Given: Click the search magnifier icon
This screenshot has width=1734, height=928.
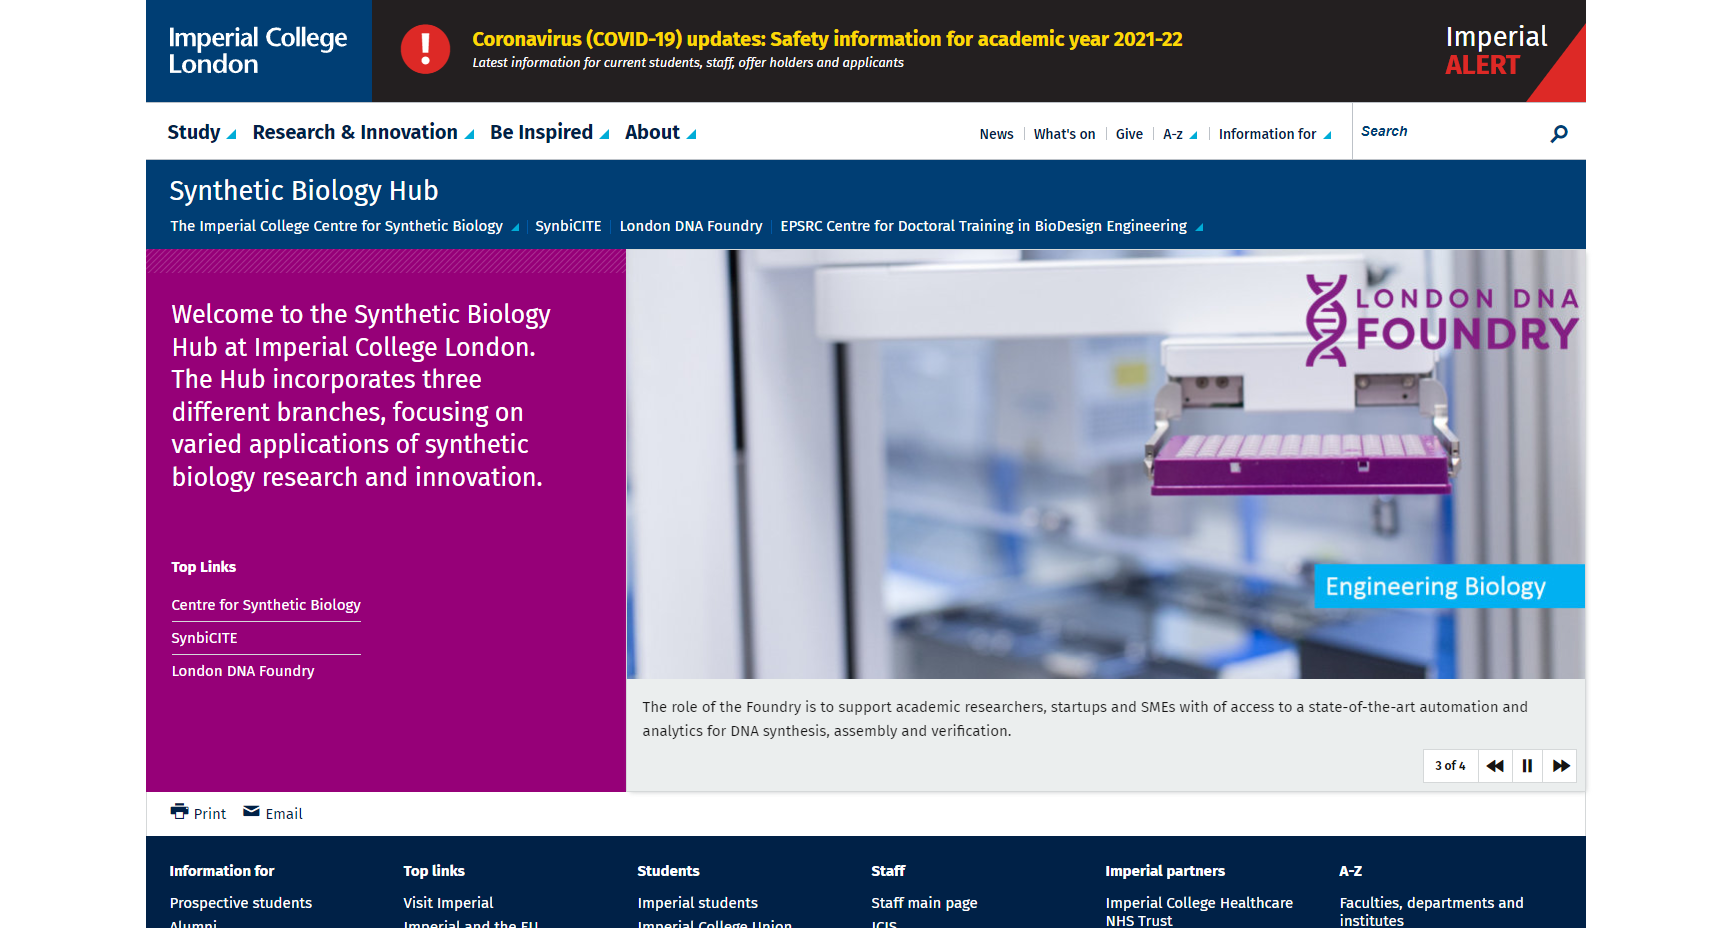Looking at the screenshot, I should [x=1559, y=133].
